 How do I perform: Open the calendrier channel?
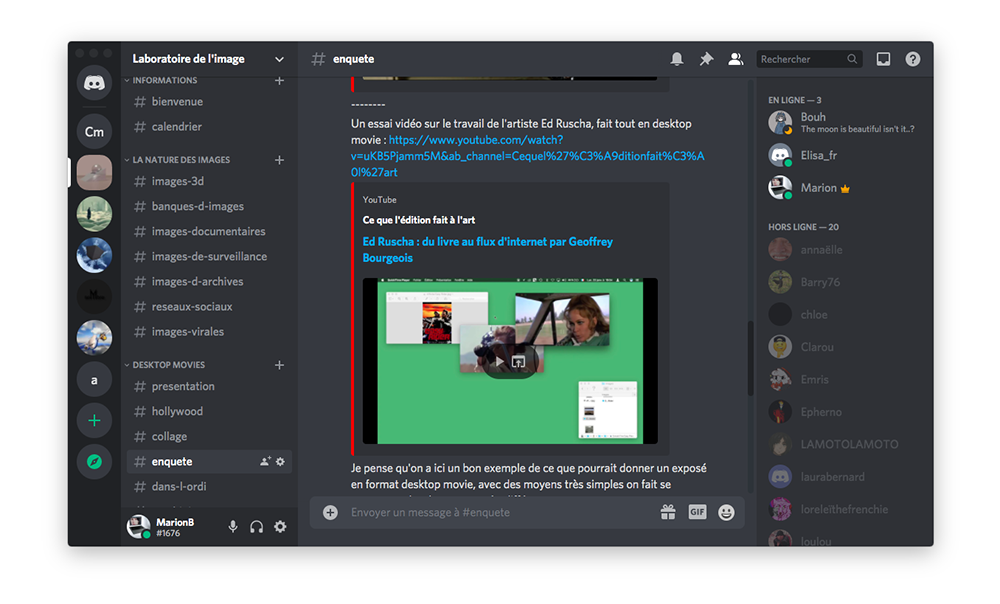click(x=209, y=126)
